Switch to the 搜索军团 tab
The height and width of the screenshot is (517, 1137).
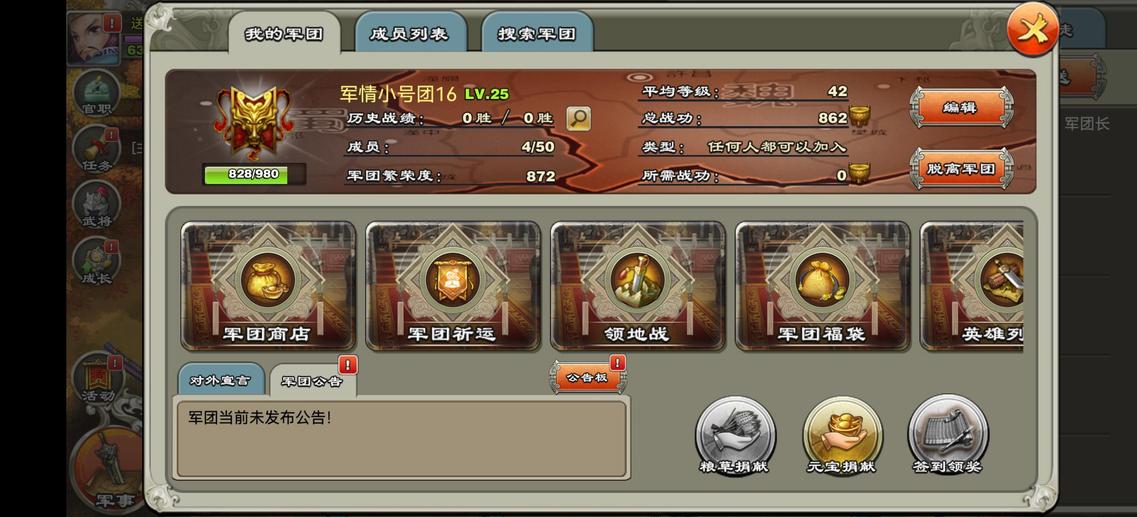click(537, 33)
